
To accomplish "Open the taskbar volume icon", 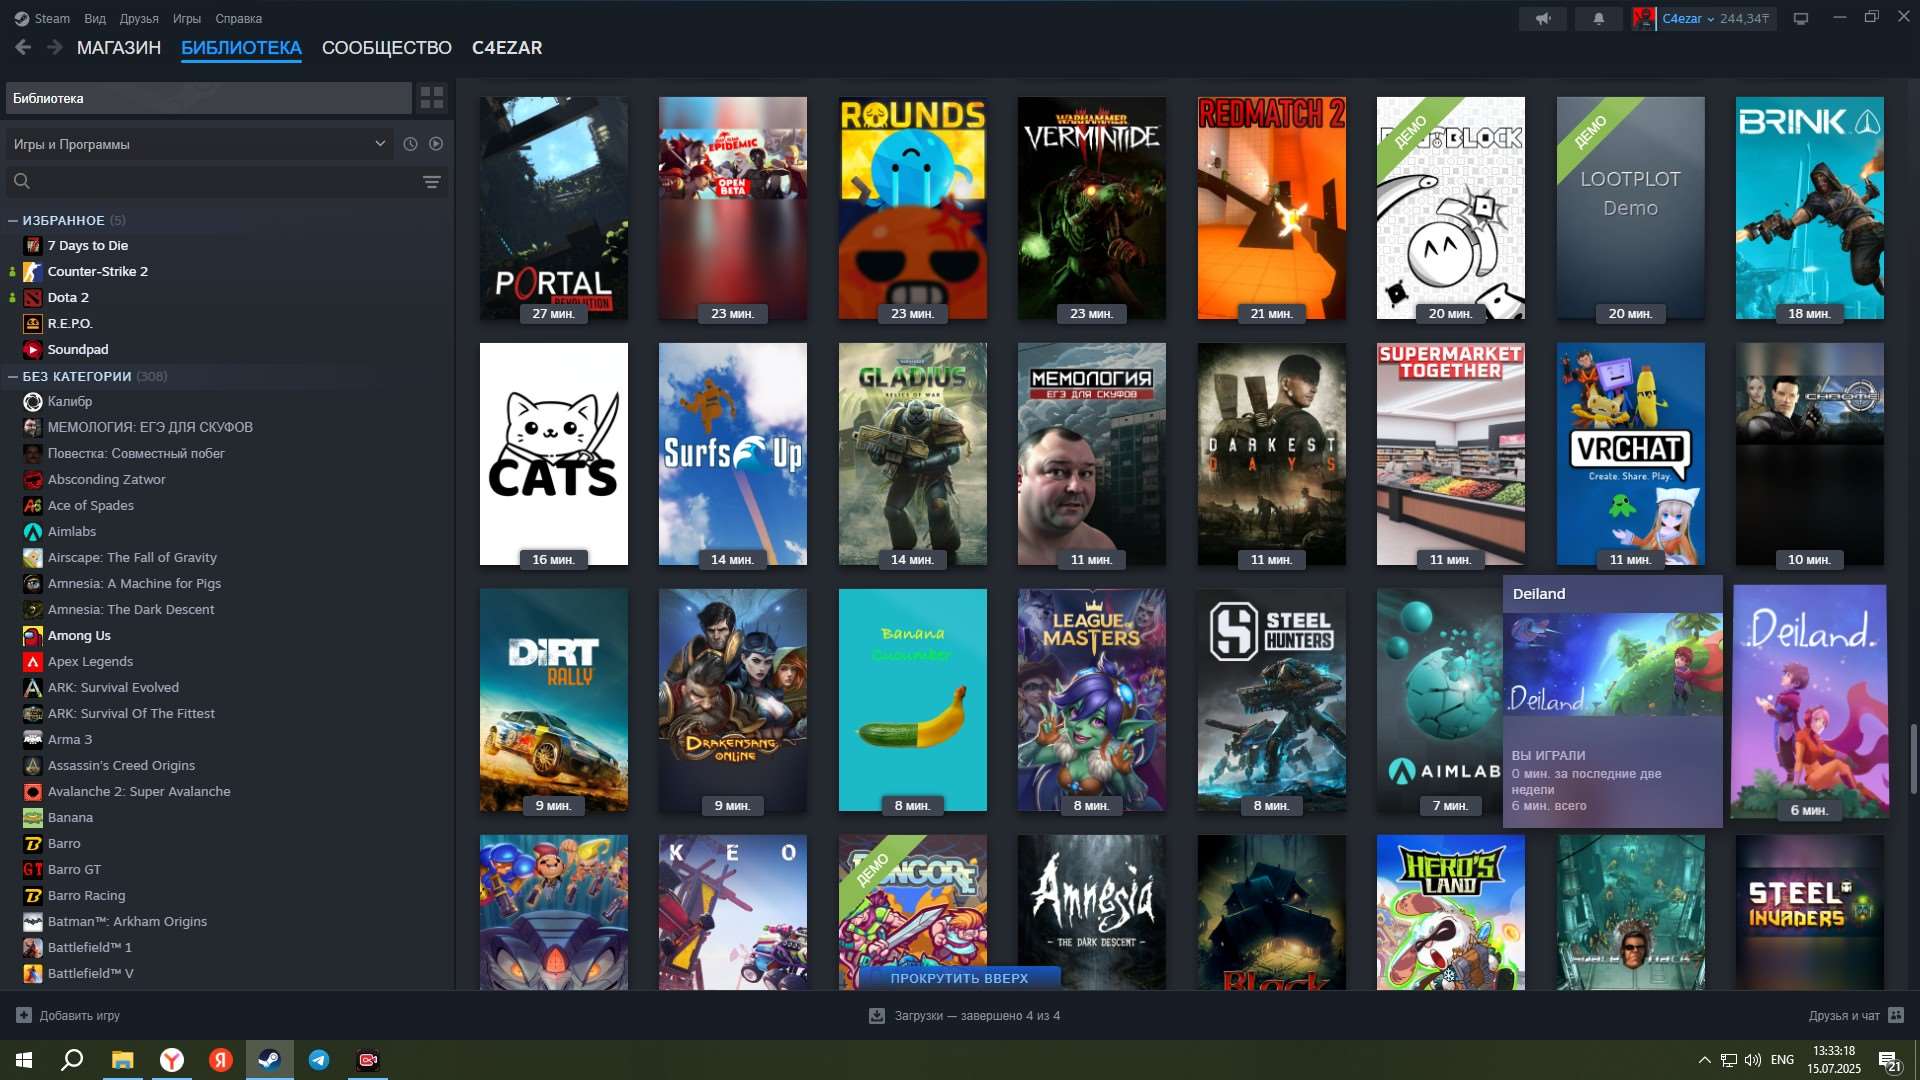I will [1752, 1060].
